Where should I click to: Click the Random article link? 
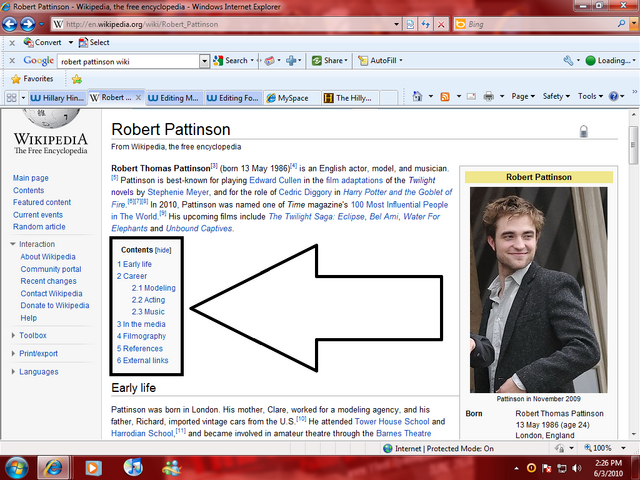coord(39,227)
